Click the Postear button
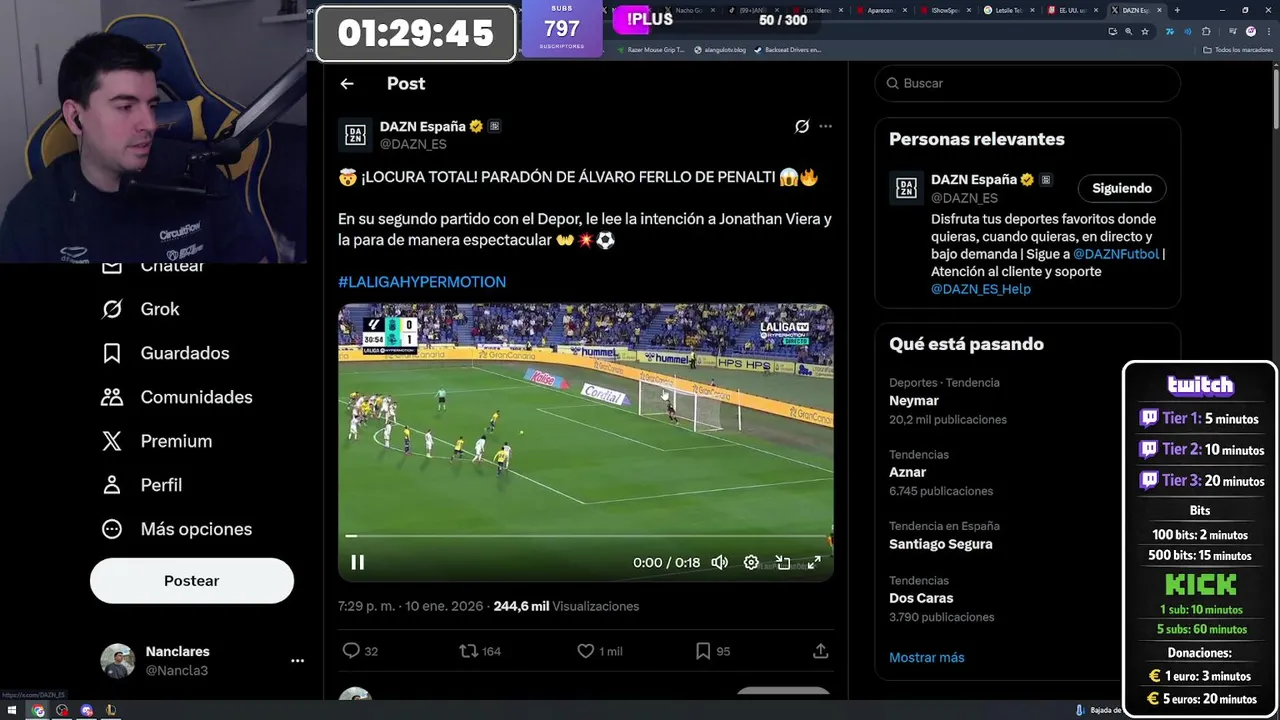This screenshot has width=1280, height=720. 192,580
